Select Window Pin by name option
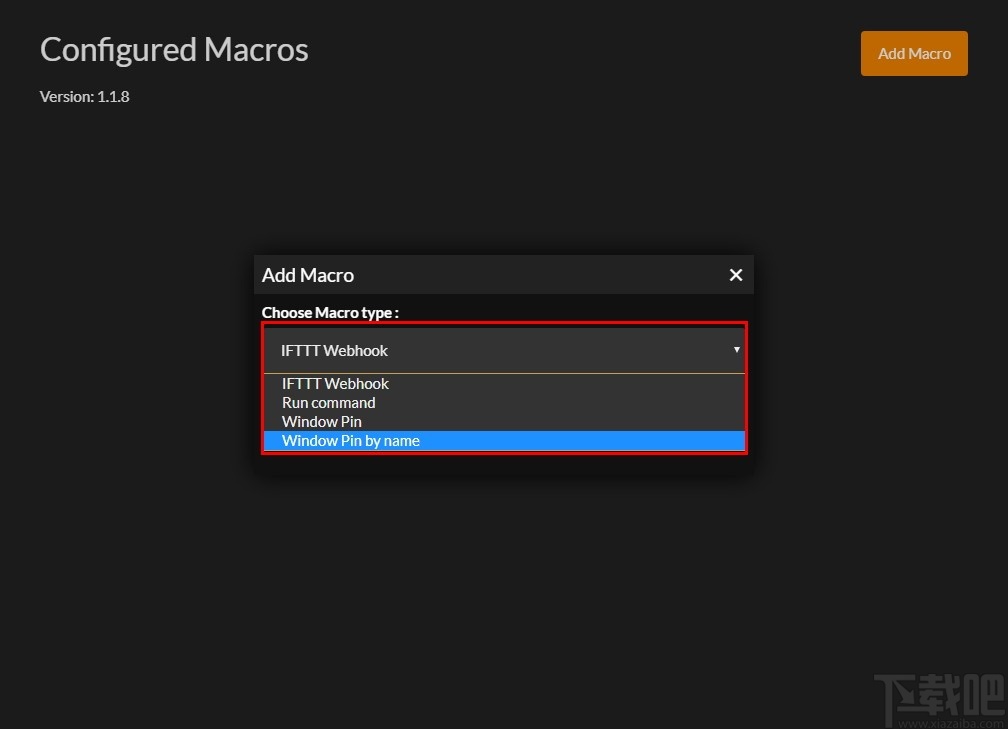 click(351, 441)
